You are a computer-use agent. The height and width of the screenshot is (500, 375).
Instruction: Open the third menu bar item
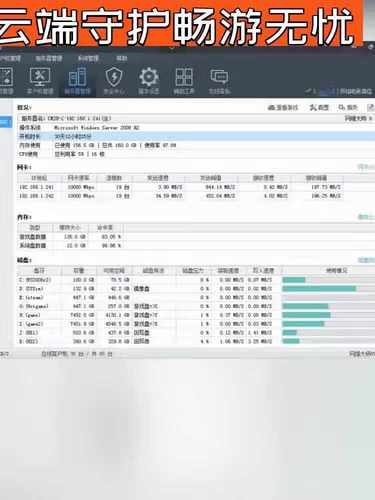[x=88, y=58]
